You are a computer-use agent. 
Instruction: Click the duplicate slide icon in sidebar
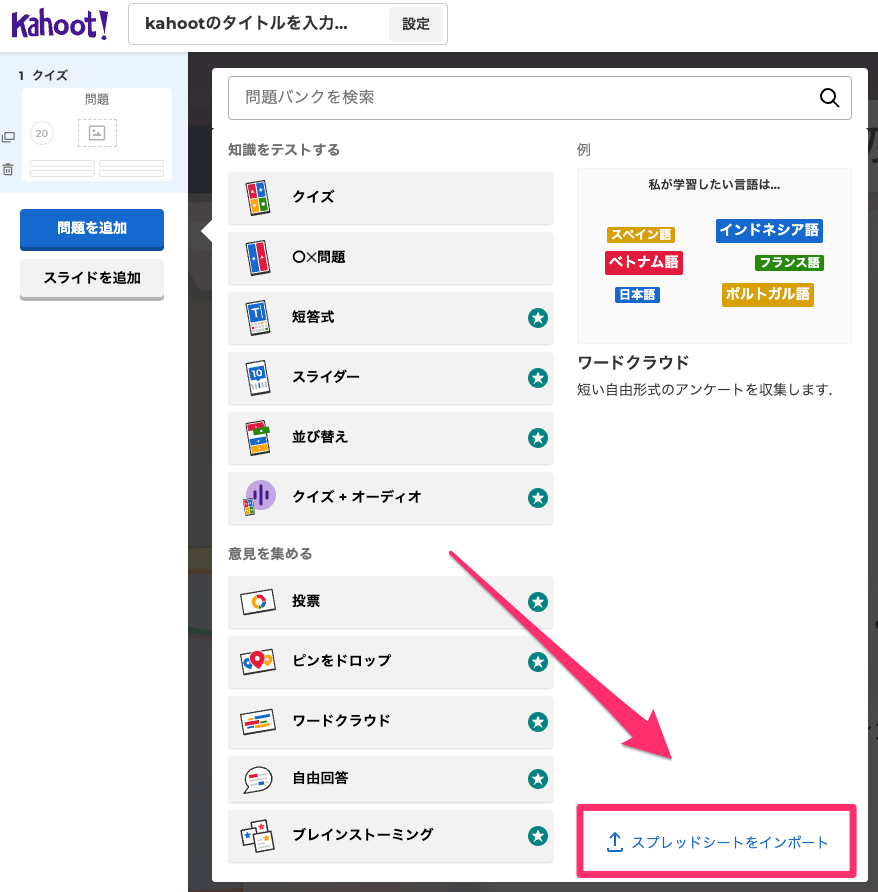click(8, 137)
